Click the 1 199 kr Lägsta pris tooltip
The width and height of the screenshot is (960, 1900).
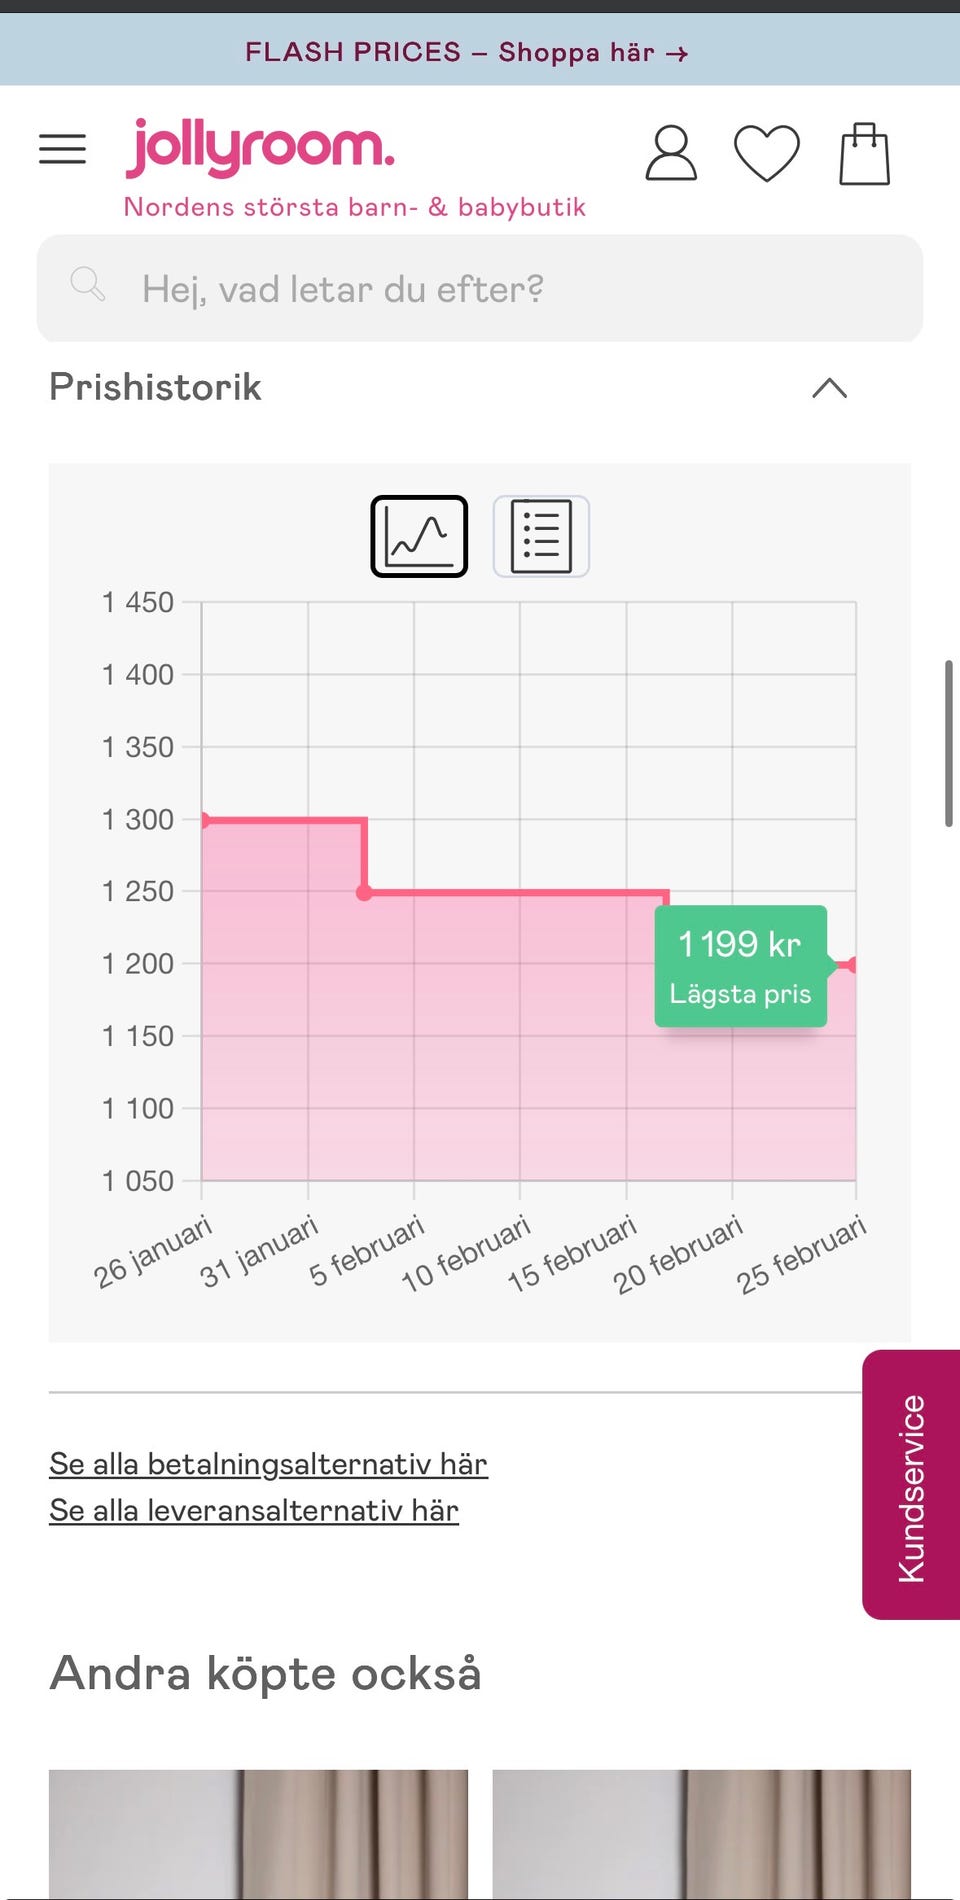(x=740, y=966)
